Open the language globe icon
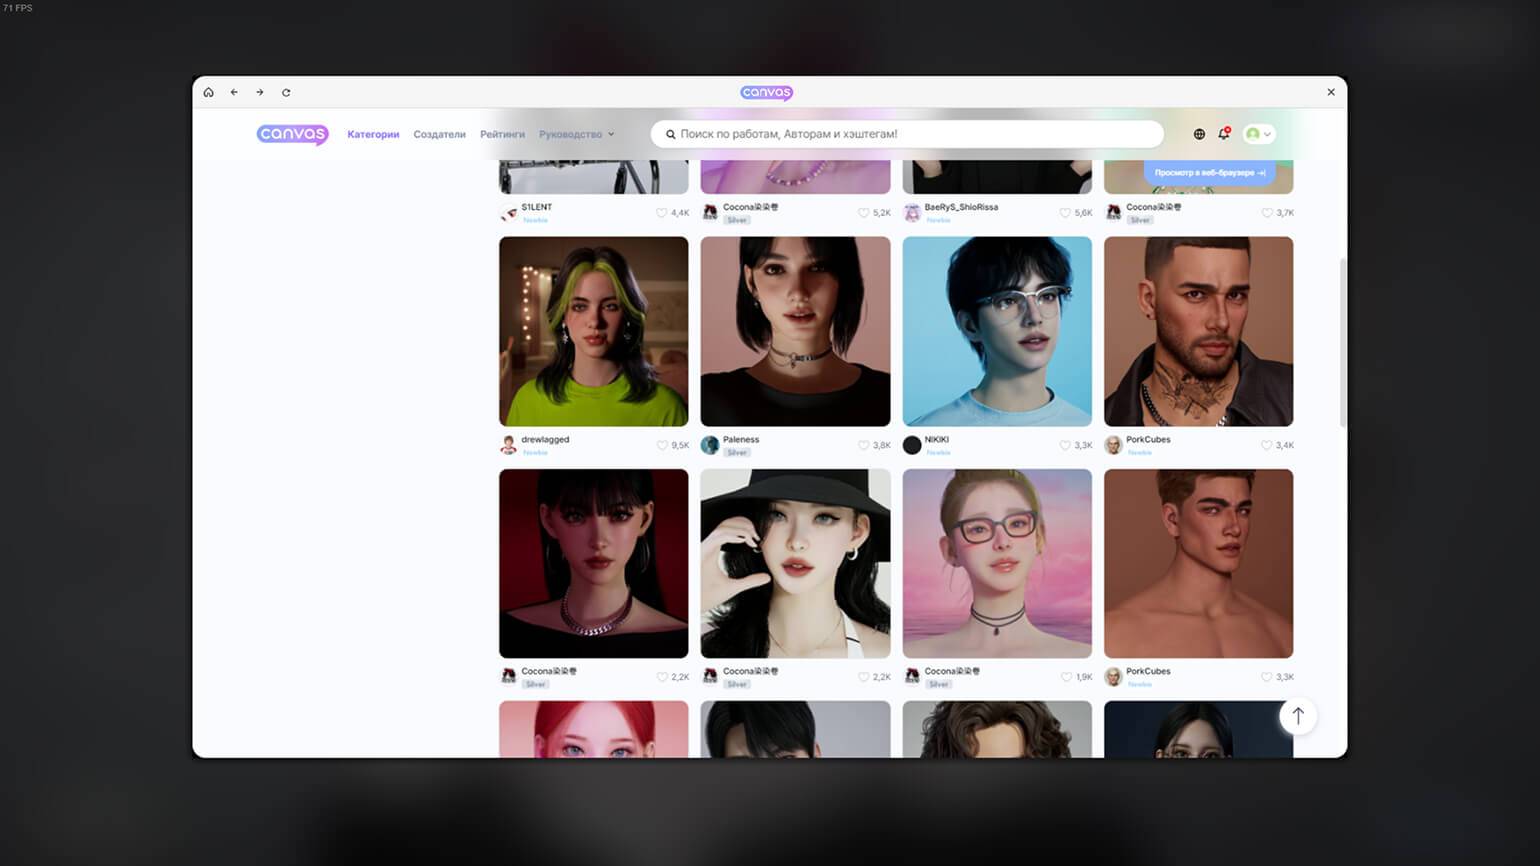This screenshot has width=1540, height=866. tap(1199, 134)
